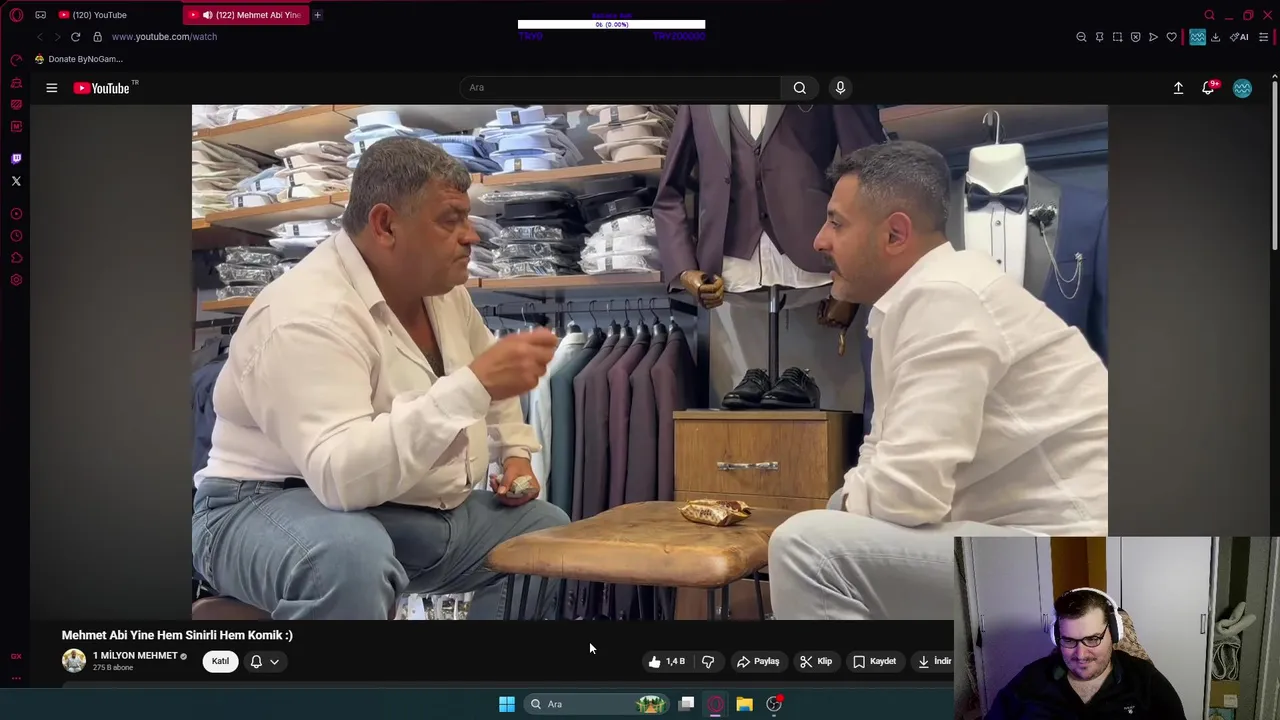Create a clip with Klip button
Screen dimensions: 1280x720
816,661
